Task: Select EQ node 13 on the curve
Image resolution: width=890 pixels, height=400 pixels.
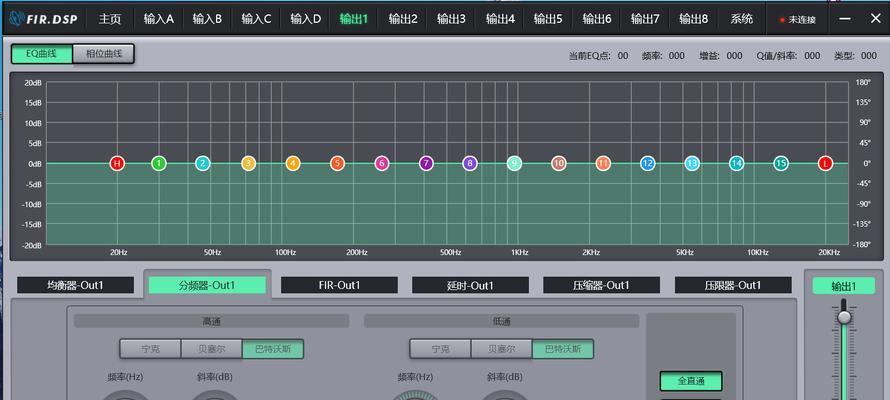Action: (x=692, y=163)
